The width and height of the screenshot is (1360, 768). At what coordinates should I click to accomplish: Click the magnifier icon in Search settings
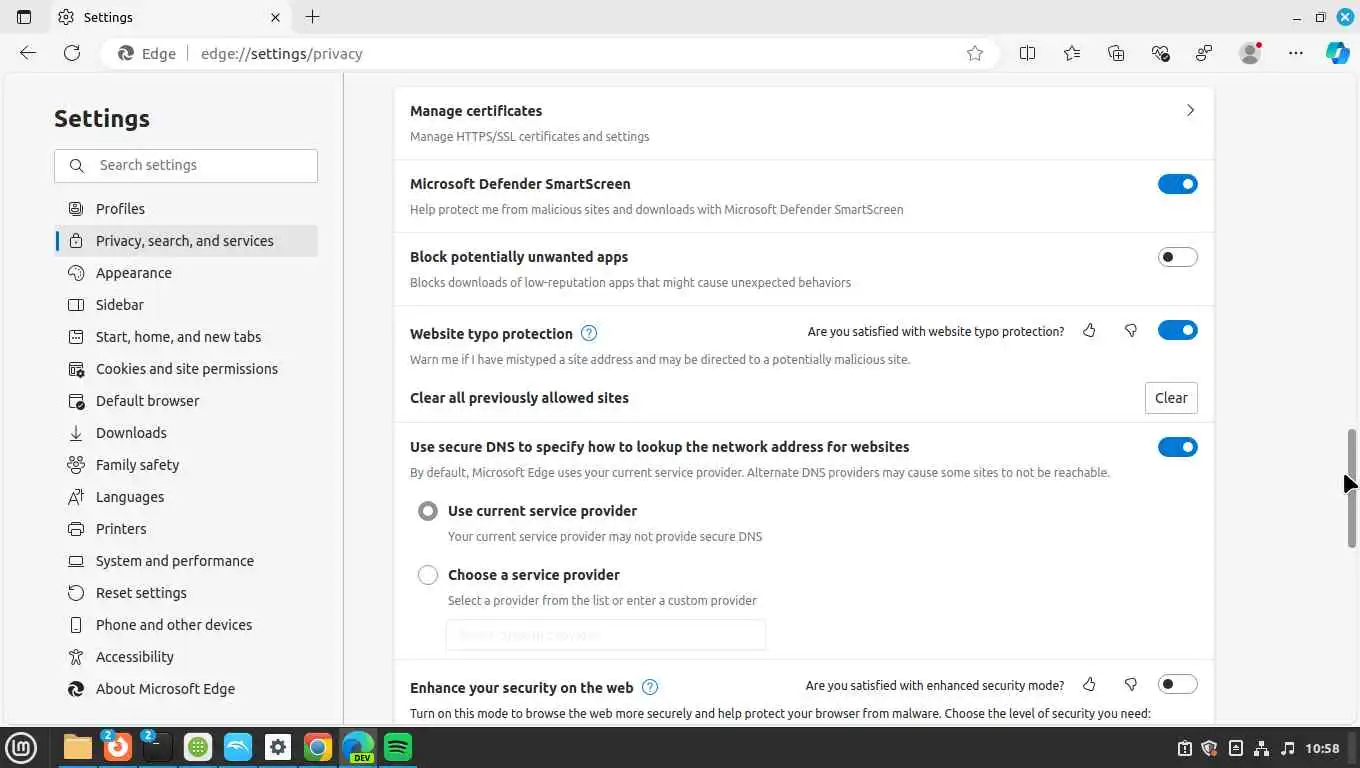pyautogui.click(x=77, y=165)
